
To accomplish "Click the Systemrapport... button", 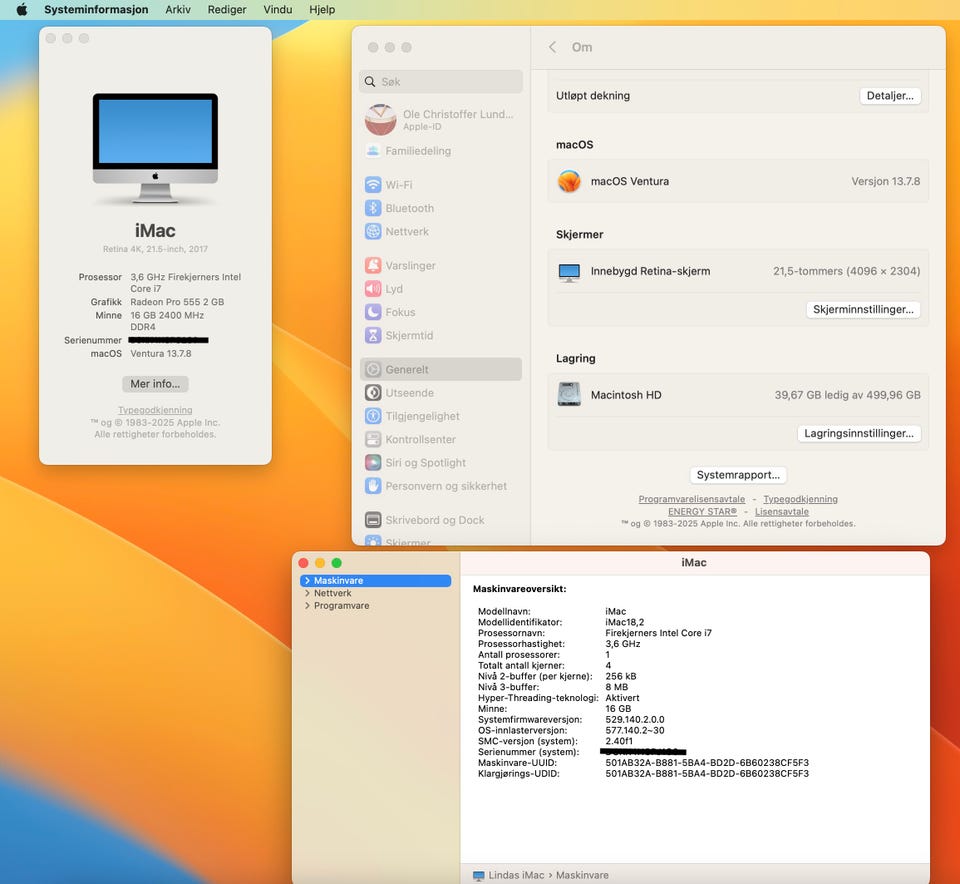I will click(x=738, y=475).
